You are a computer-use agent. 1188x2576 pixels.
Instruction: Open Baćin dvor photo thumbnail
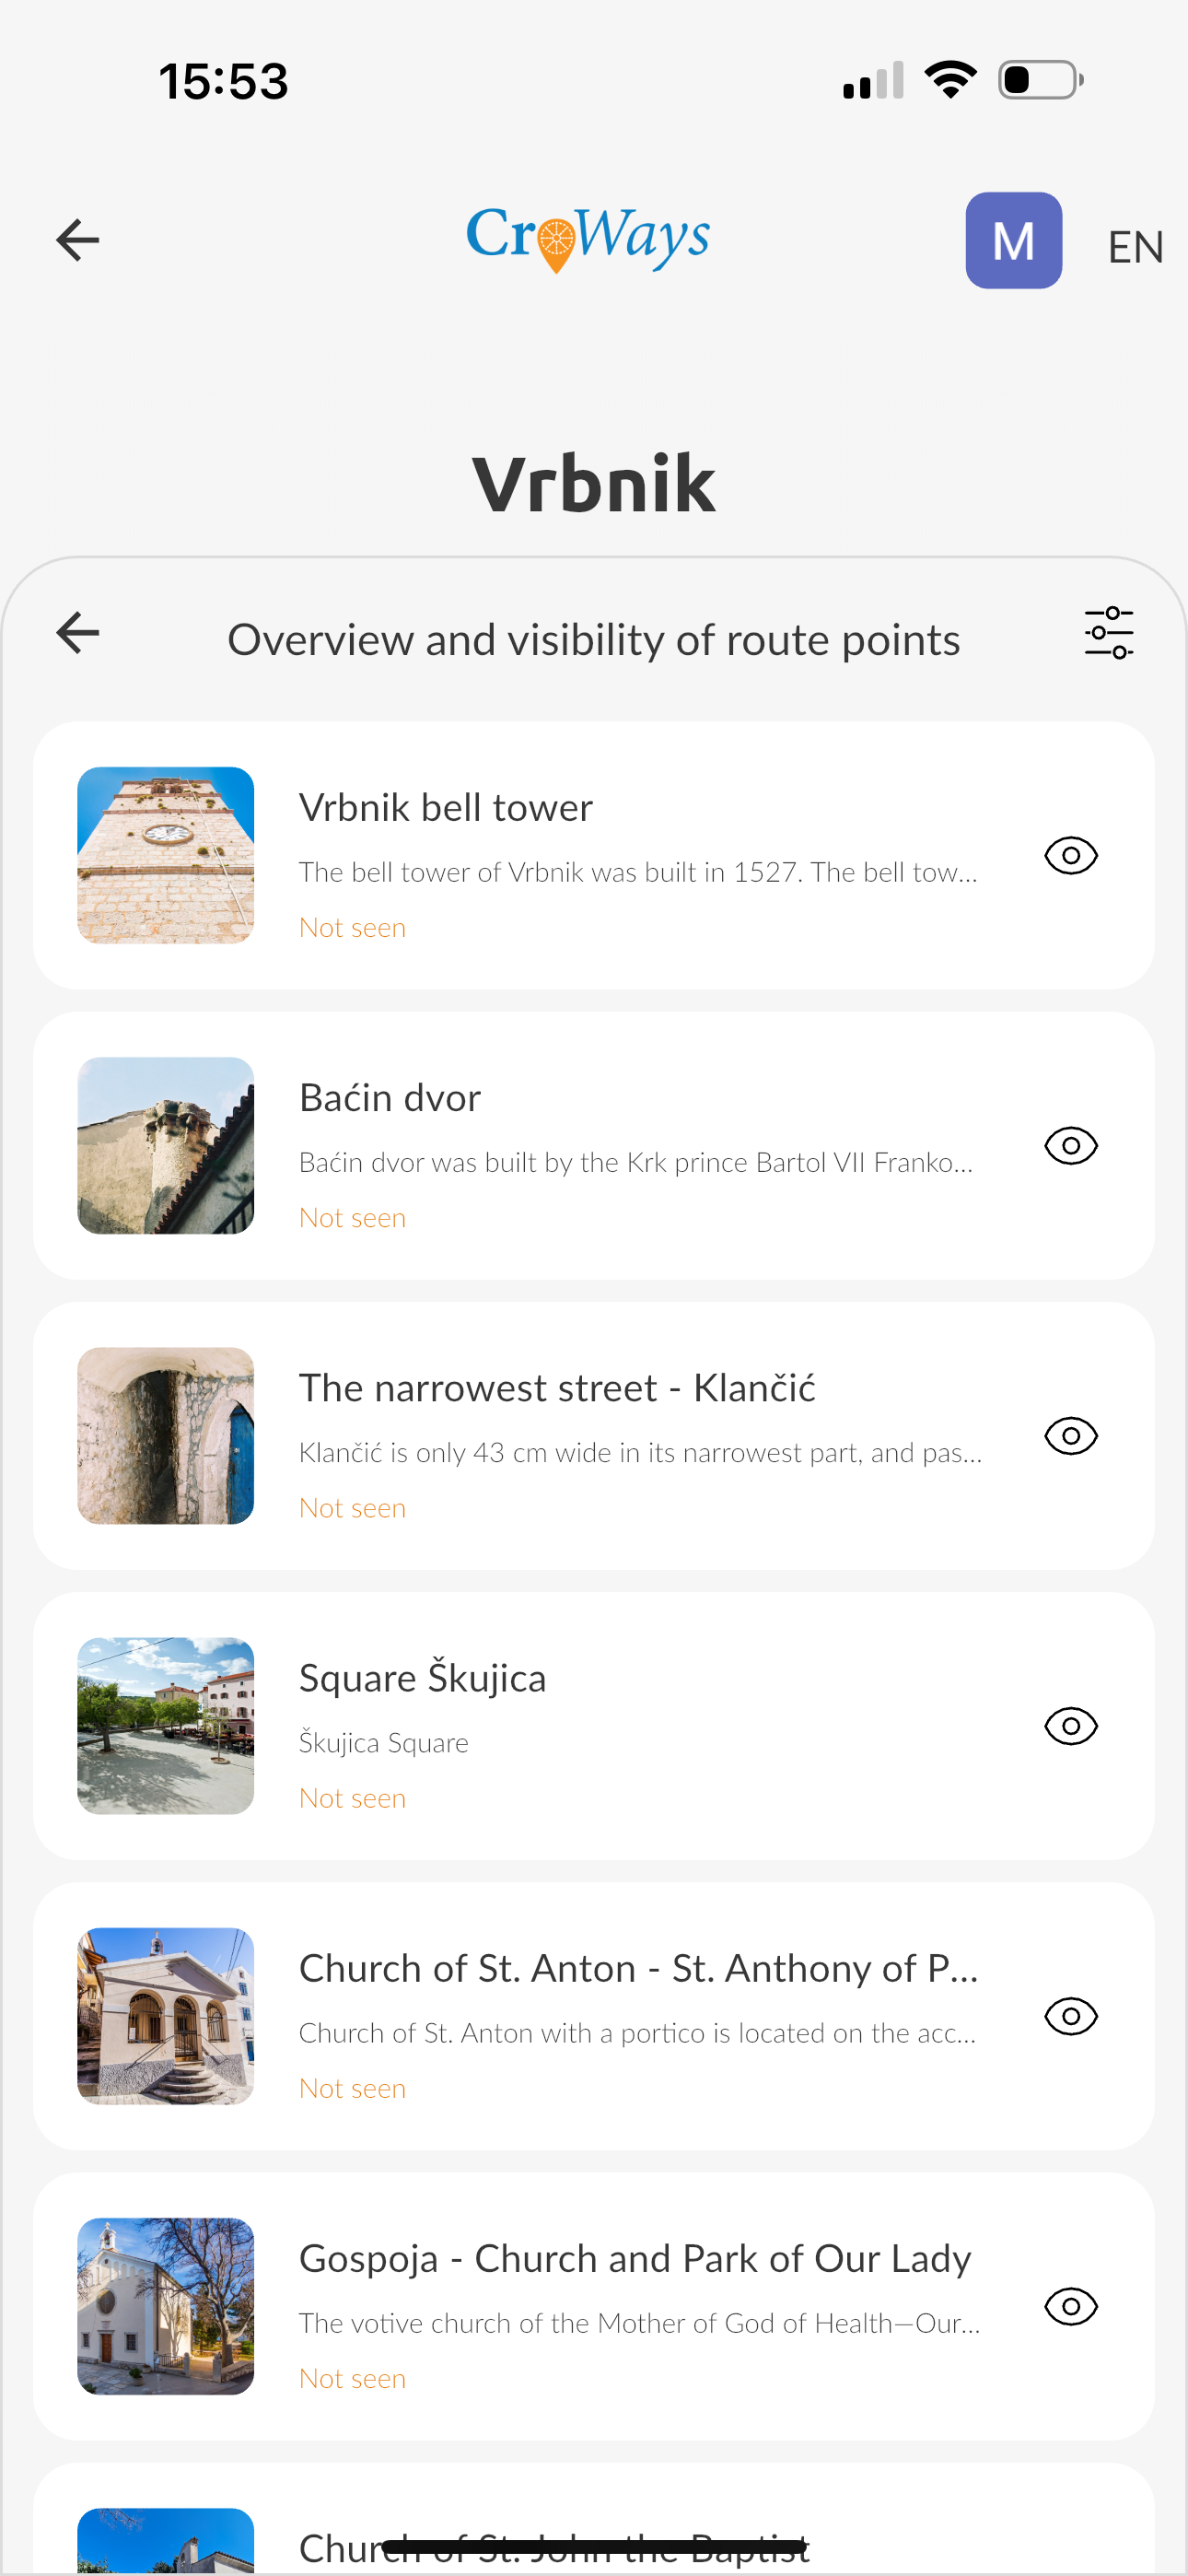[x=166, y=1146]
